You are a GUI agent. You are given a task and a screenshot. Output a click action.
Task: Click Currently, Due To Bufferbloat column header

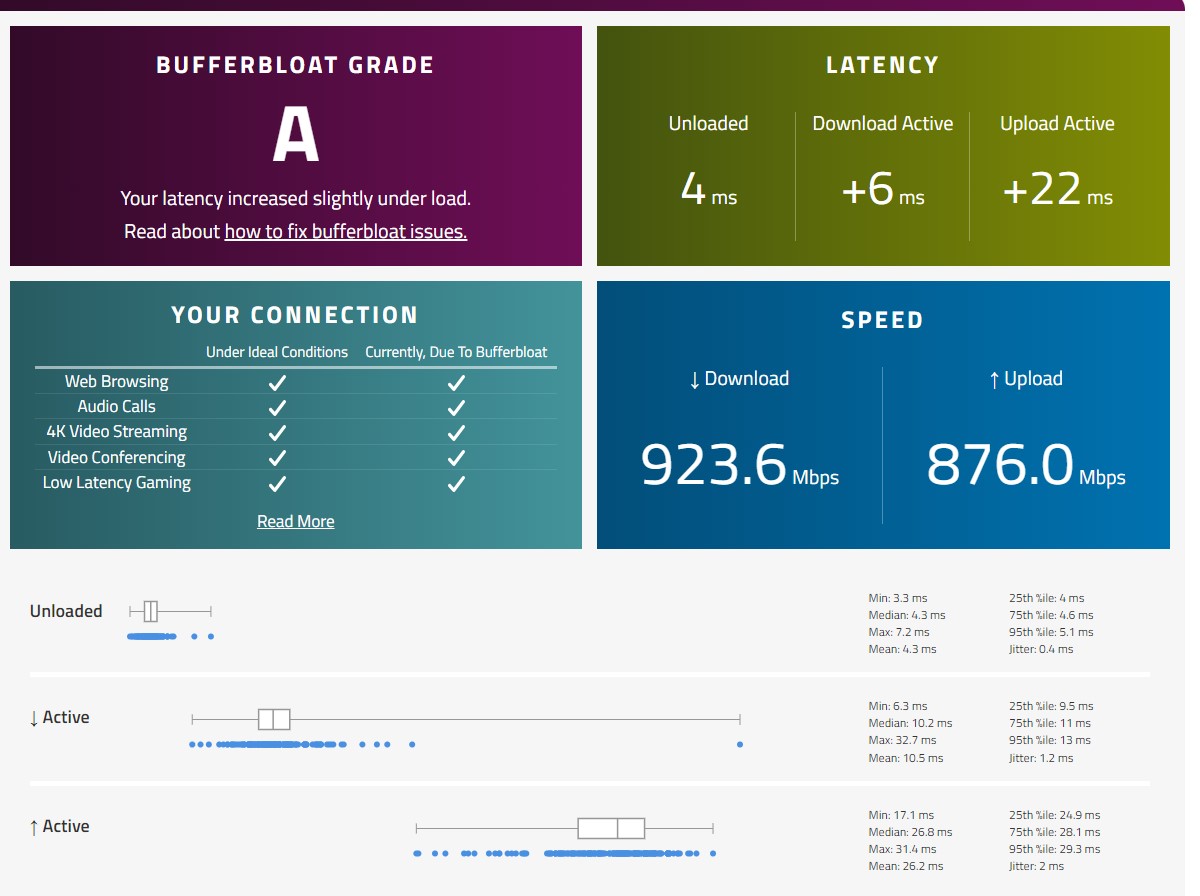click(456, 352)
